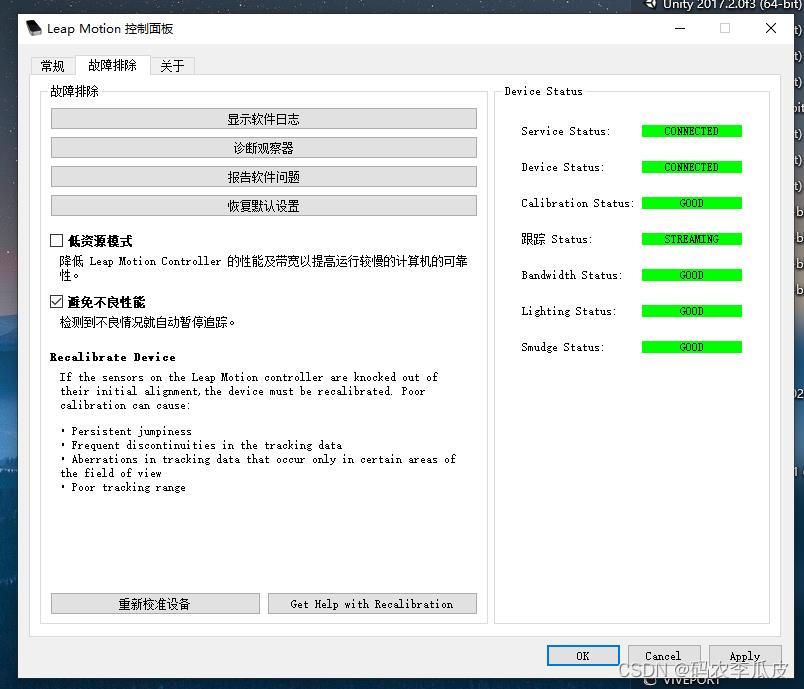Minimize the Leap Motion control panel window
This screenshot has width=804, height=689.
(x=680, y=28)
